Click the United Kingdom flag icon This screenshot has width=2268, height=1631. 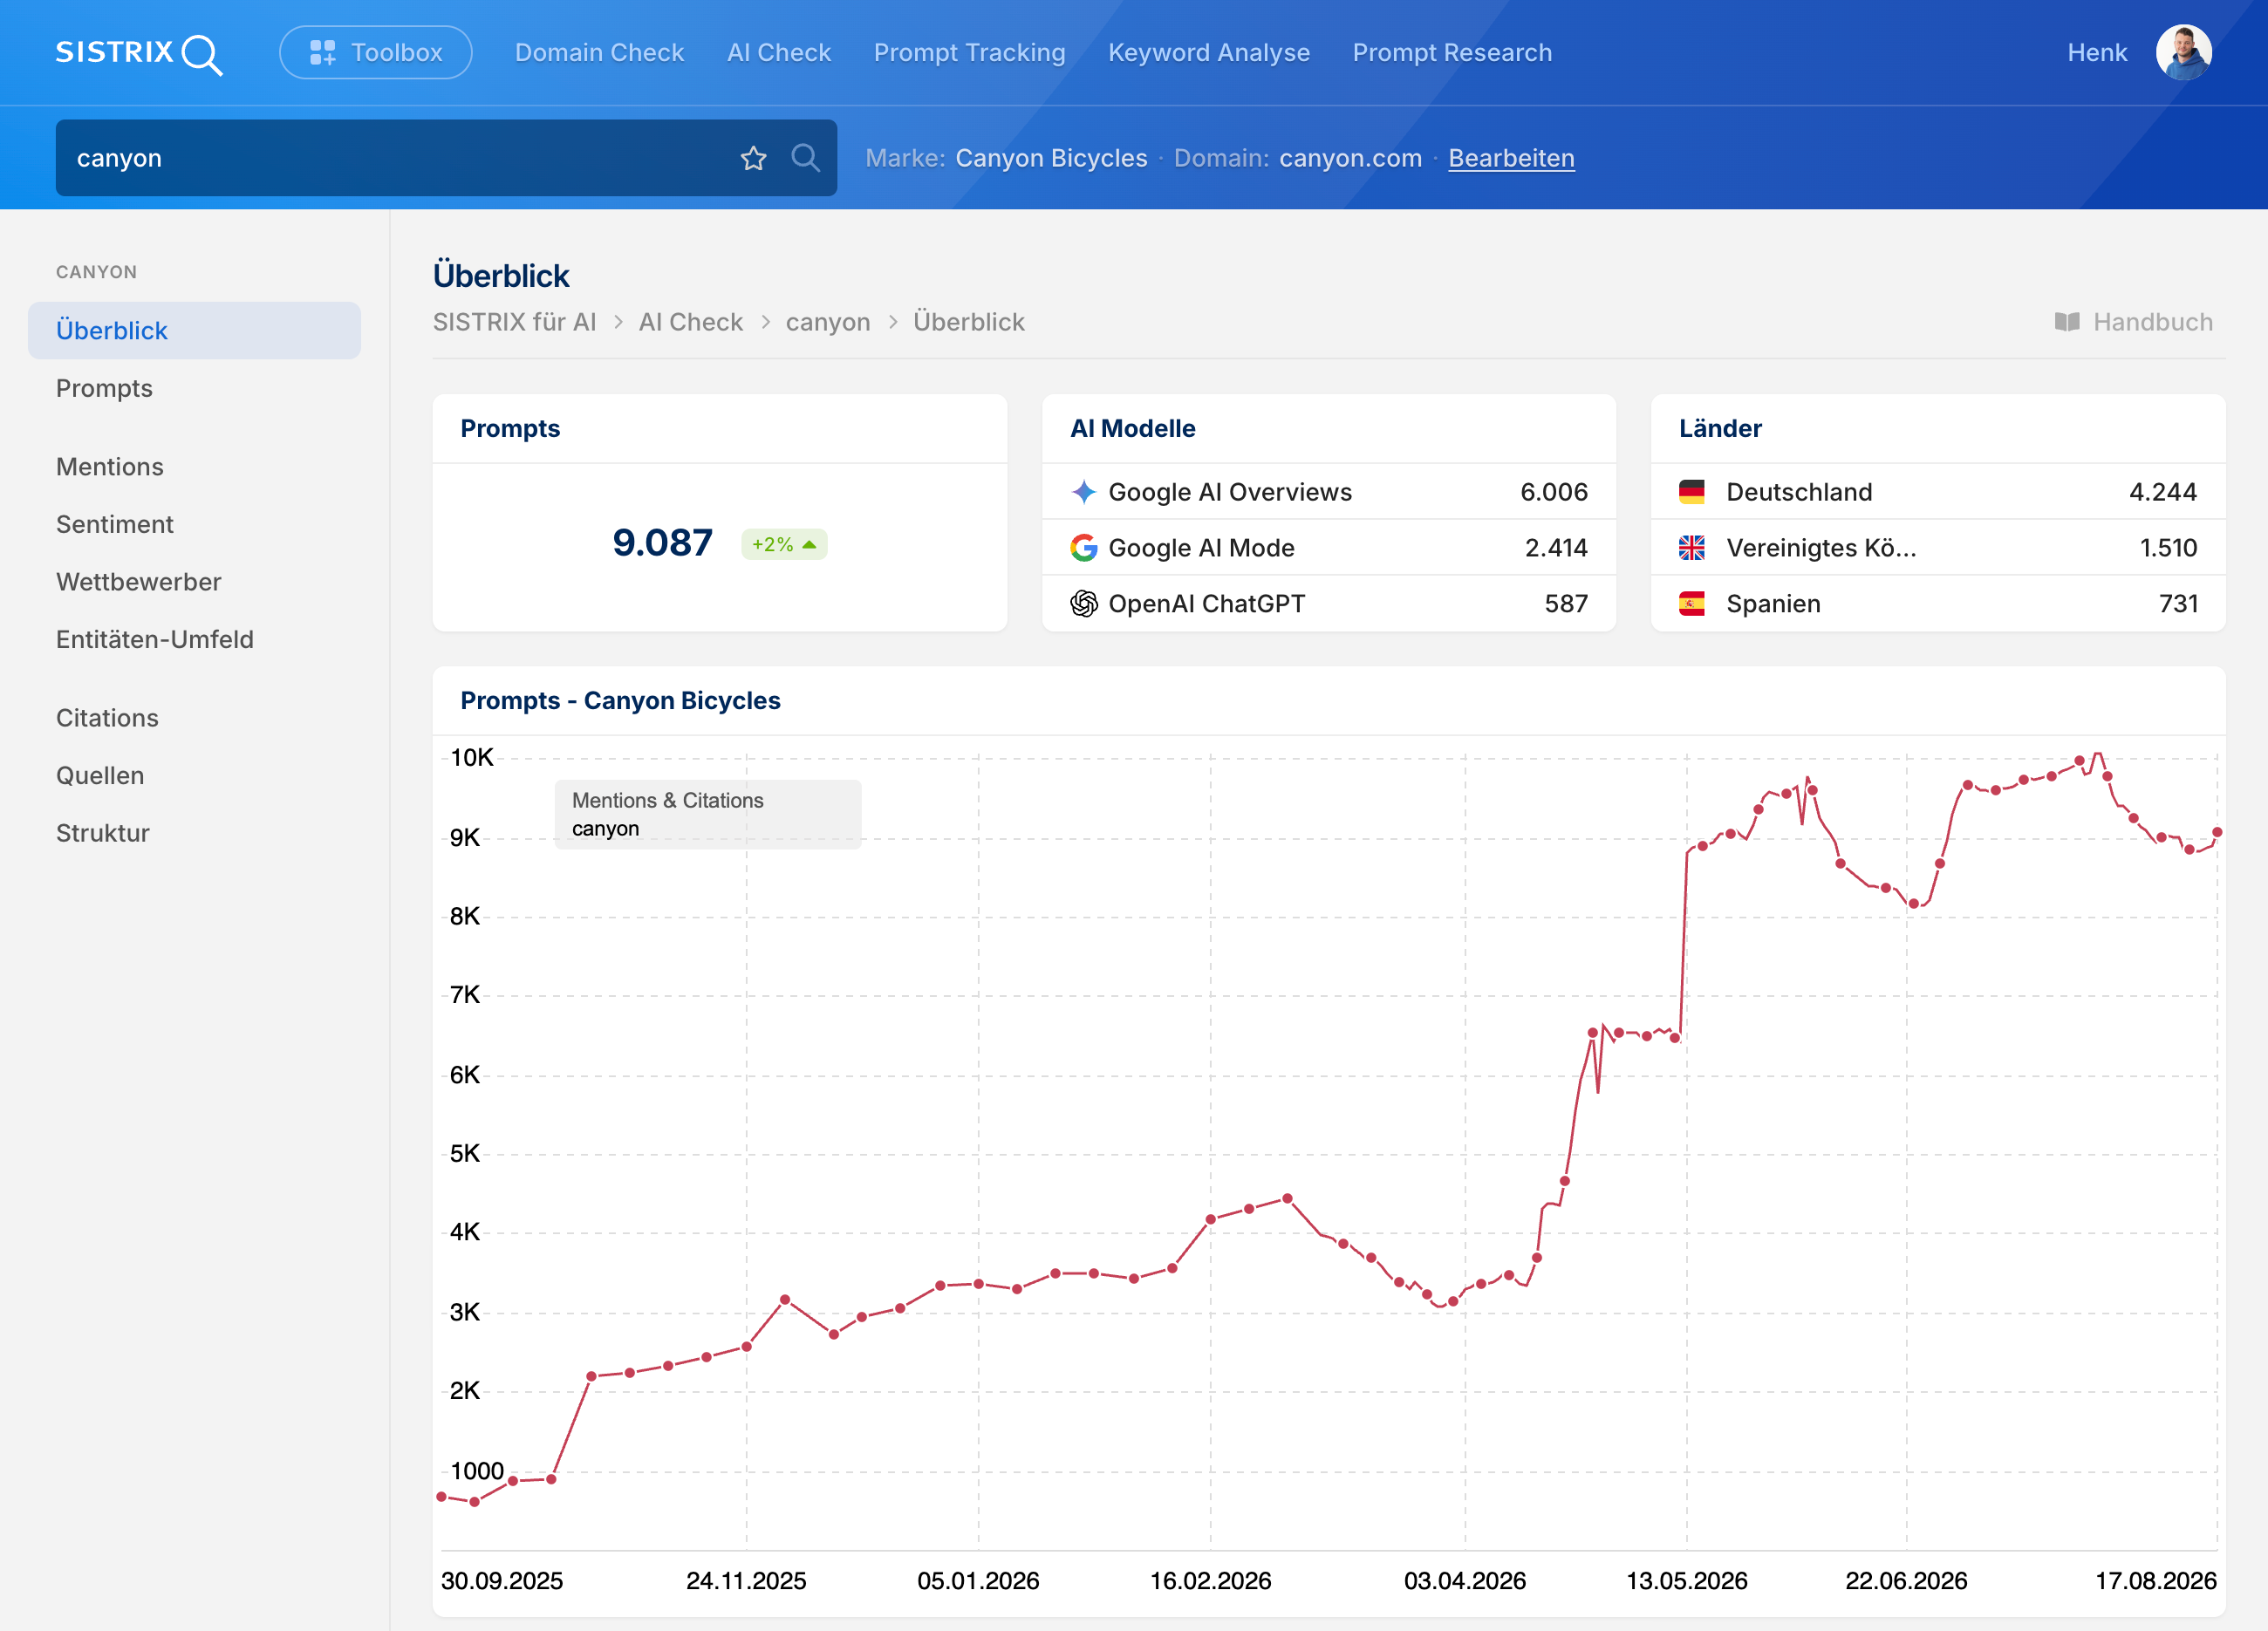tap(1692, 548)
